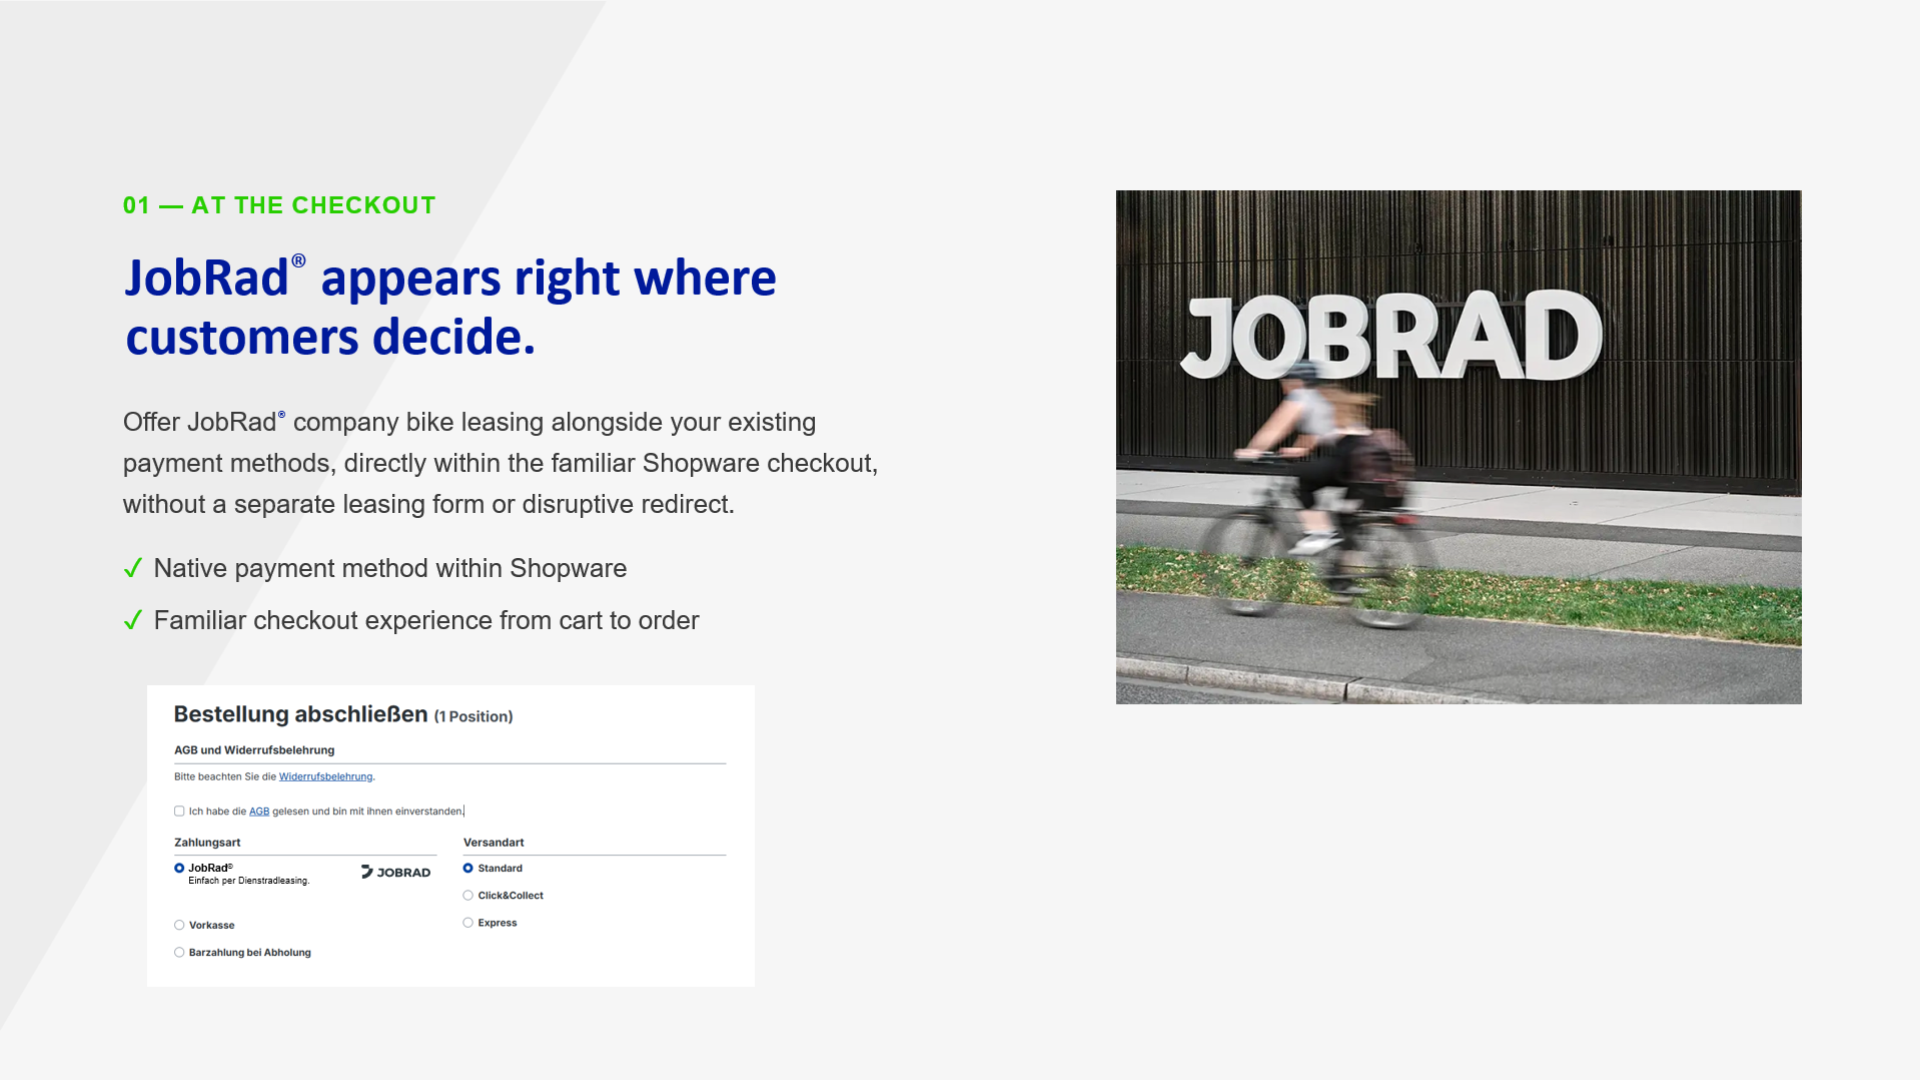Screen dimensions: 1920x1080
Task: Click the JobRad logo in Zahlungsart
Action: point(396,872)
